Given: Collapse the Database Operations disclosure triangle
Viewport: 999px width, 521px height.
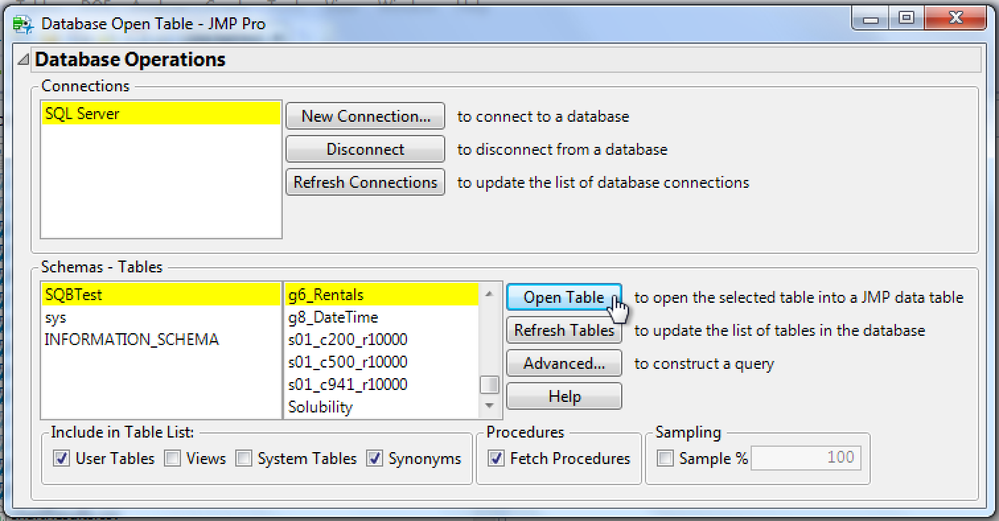Looking at the screenshot, I should pos(24,59).
